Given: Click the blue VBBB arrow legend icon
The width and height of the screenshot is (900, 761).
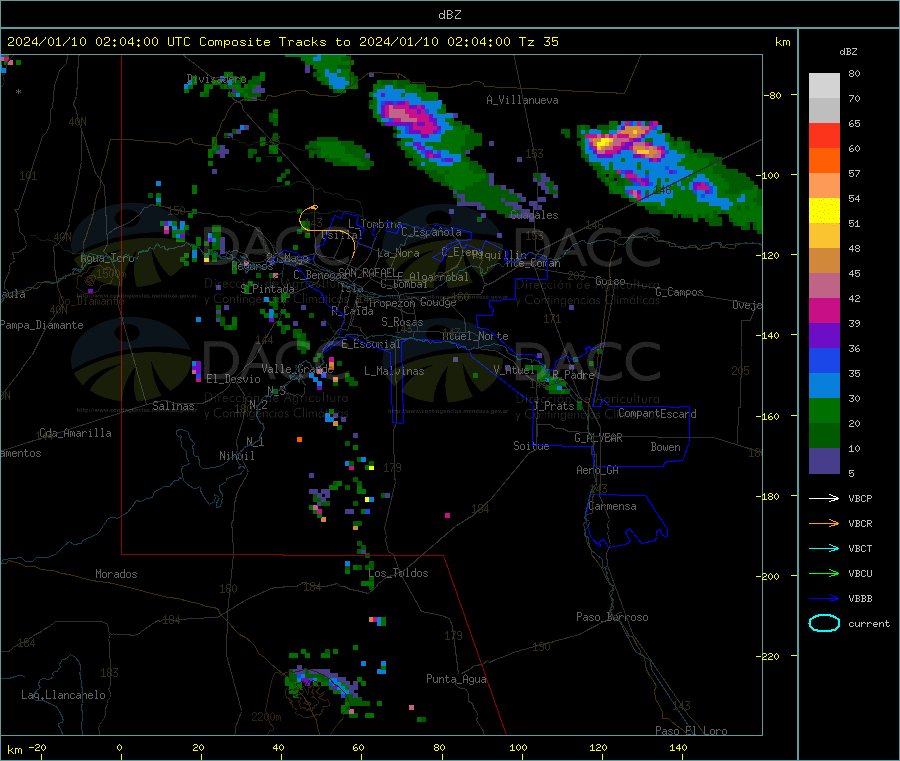Looking at the screenshot, I should [x=824, y=598].
